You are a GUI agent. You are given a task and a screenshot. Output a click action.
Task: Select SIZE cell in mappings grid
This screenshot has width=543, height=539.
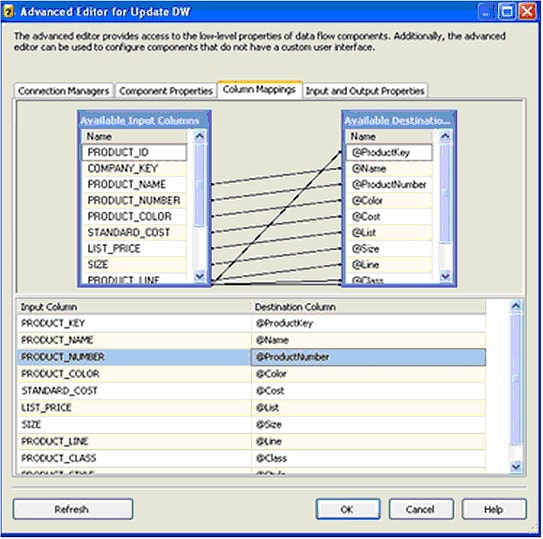tap(134, 424)
